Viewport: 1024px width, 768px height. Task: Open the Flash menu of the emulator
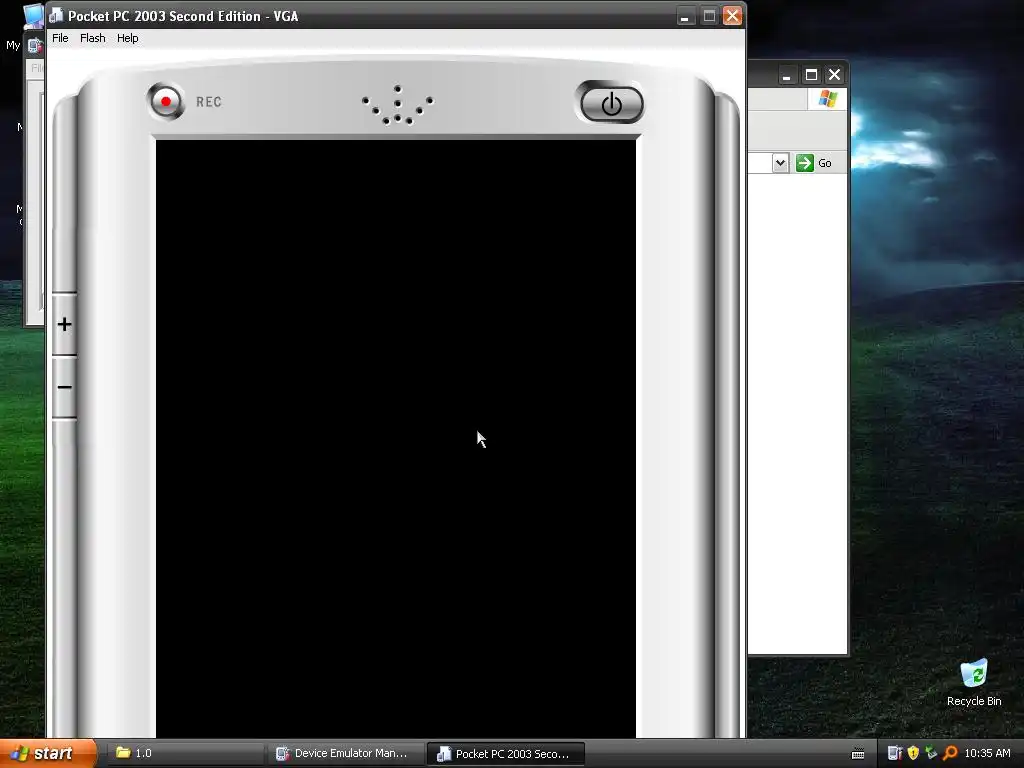click(93, 38)
